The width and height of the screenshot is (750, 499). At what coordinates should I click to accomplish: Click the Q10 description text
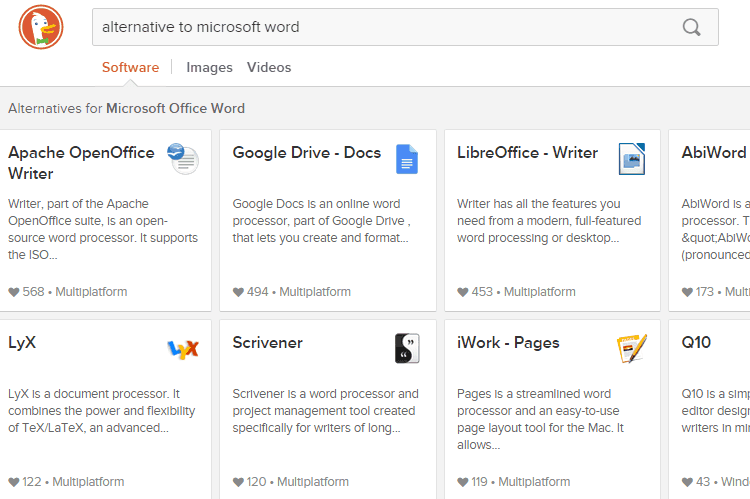pyautogui.click(x=716, y=410)
